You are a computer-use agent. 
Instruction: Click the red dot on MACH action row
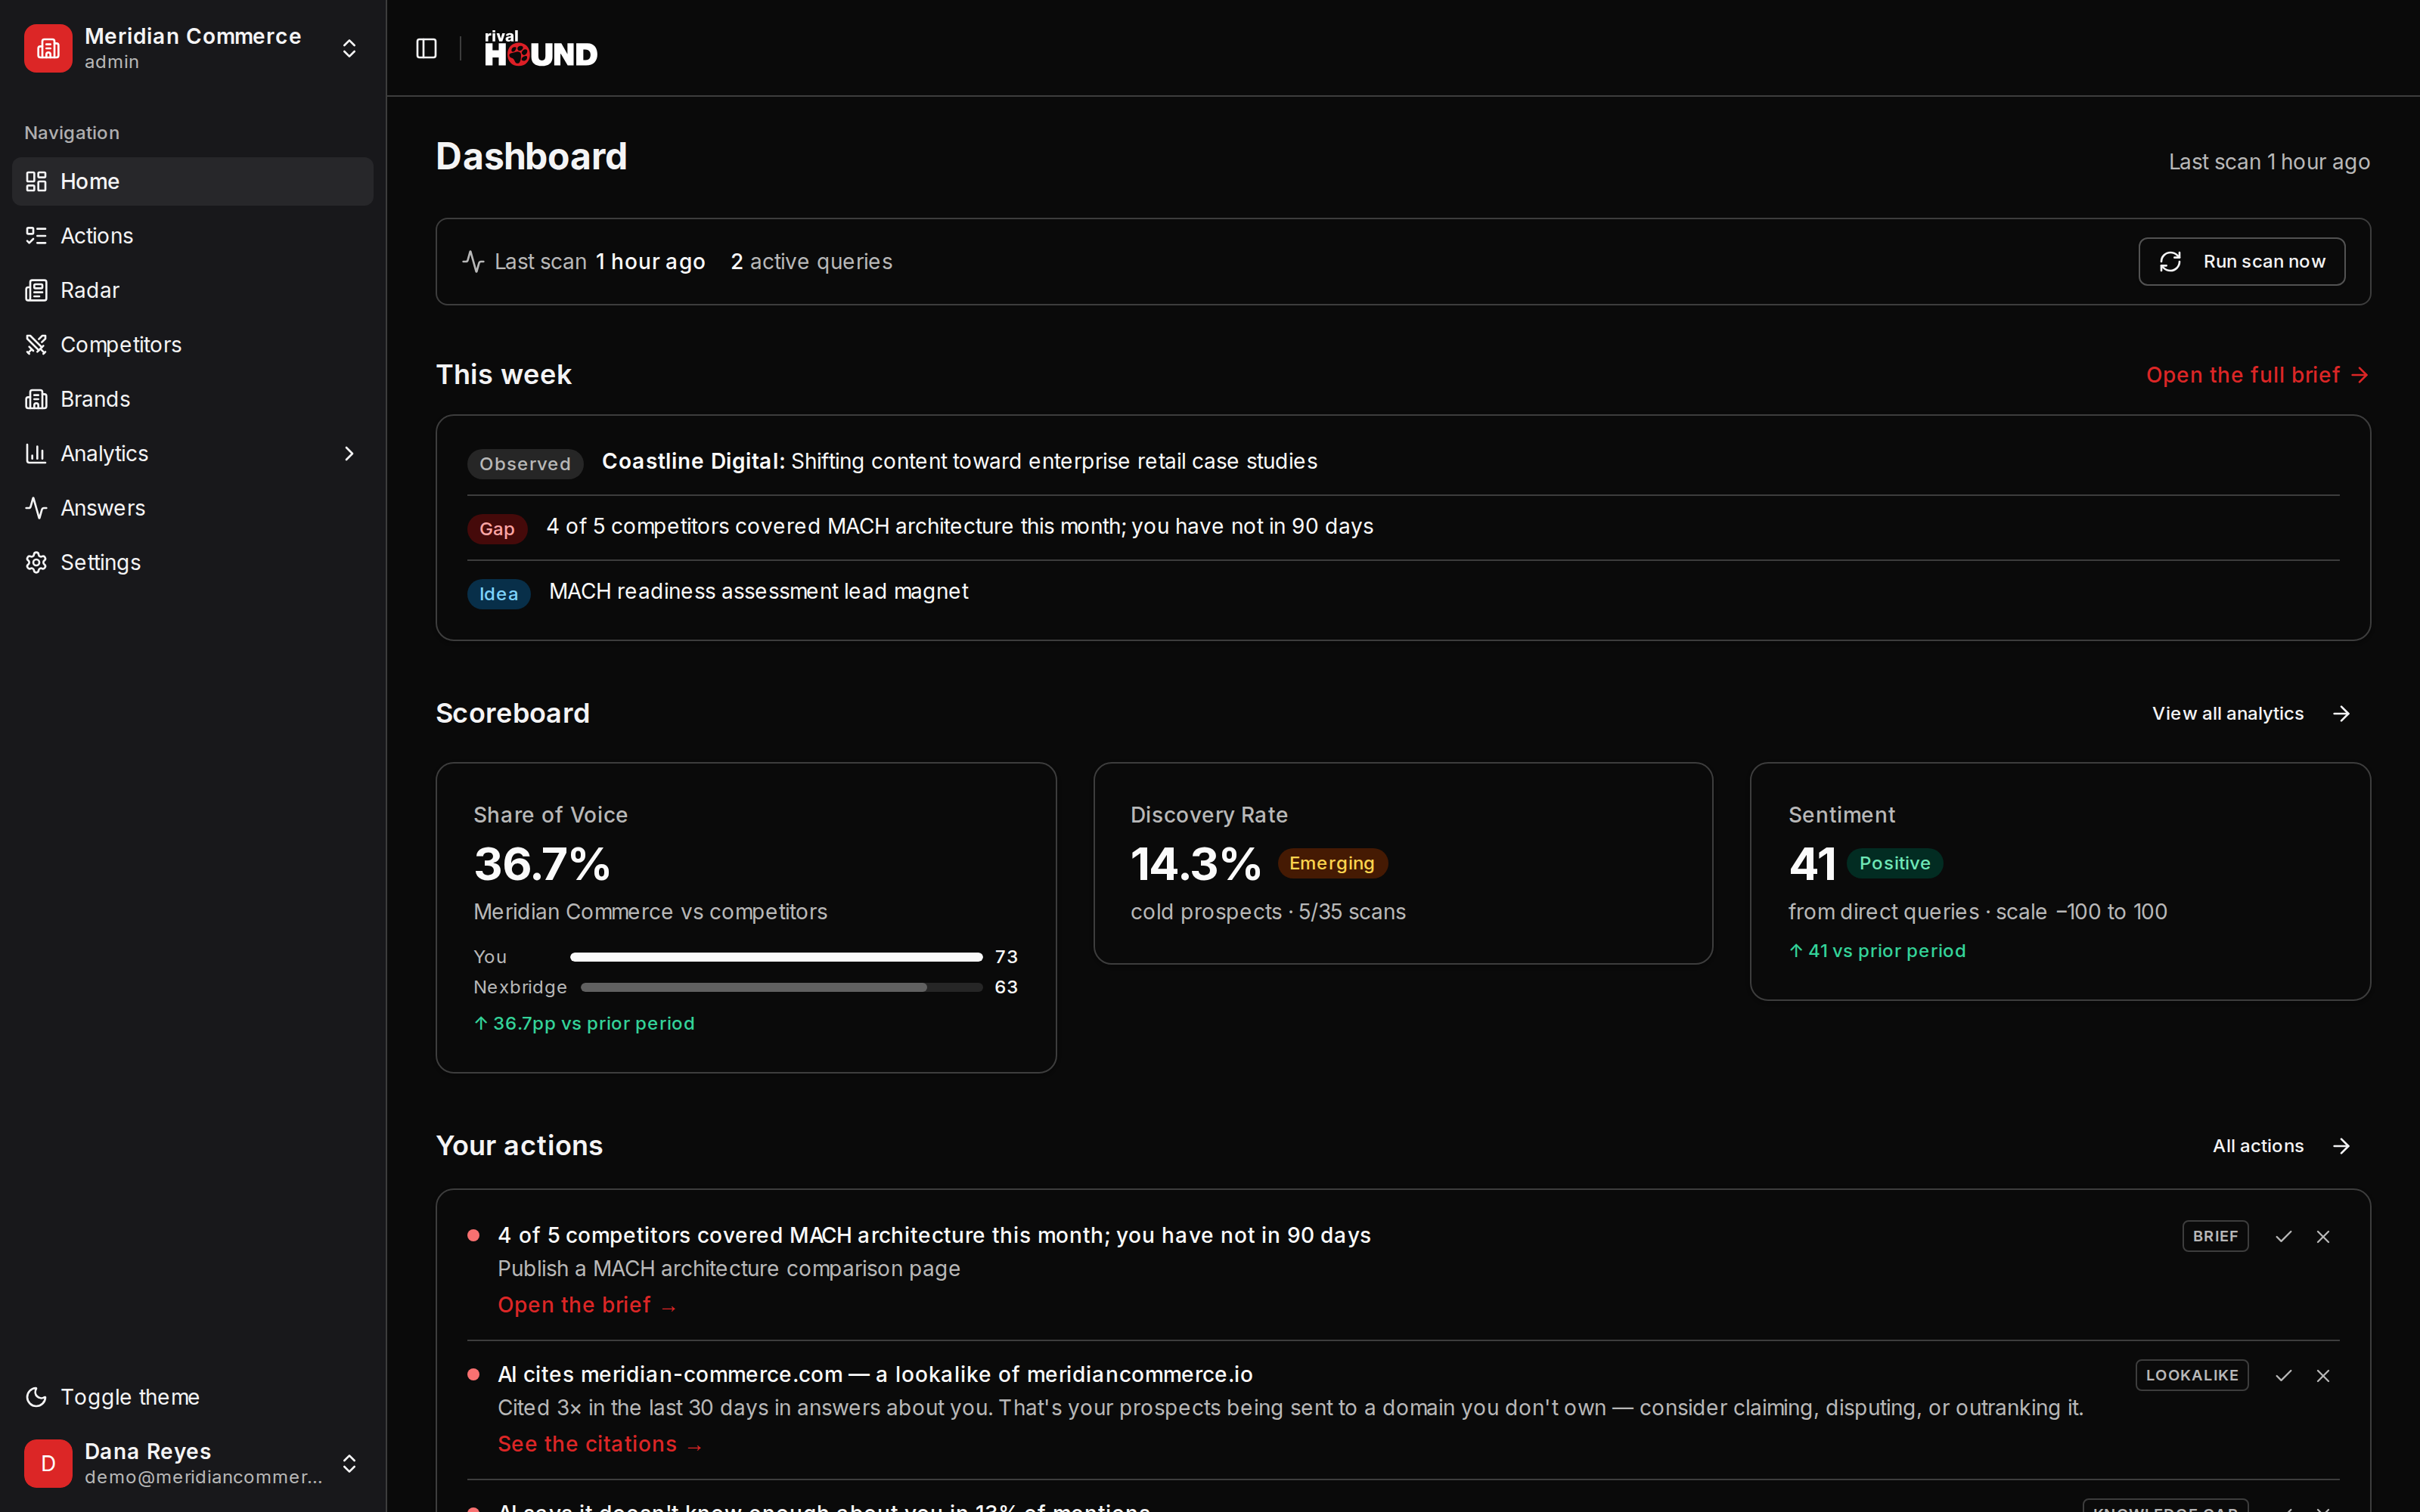(x=473, y=1235)
